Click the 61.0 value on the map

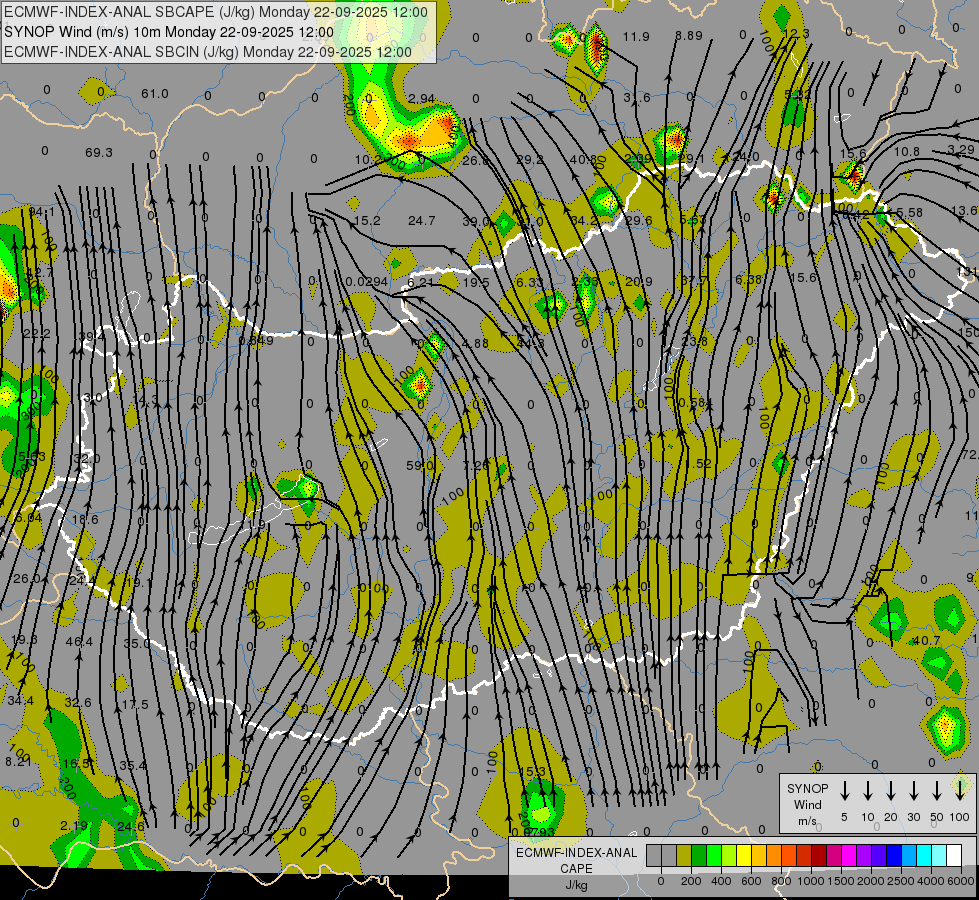155,94
